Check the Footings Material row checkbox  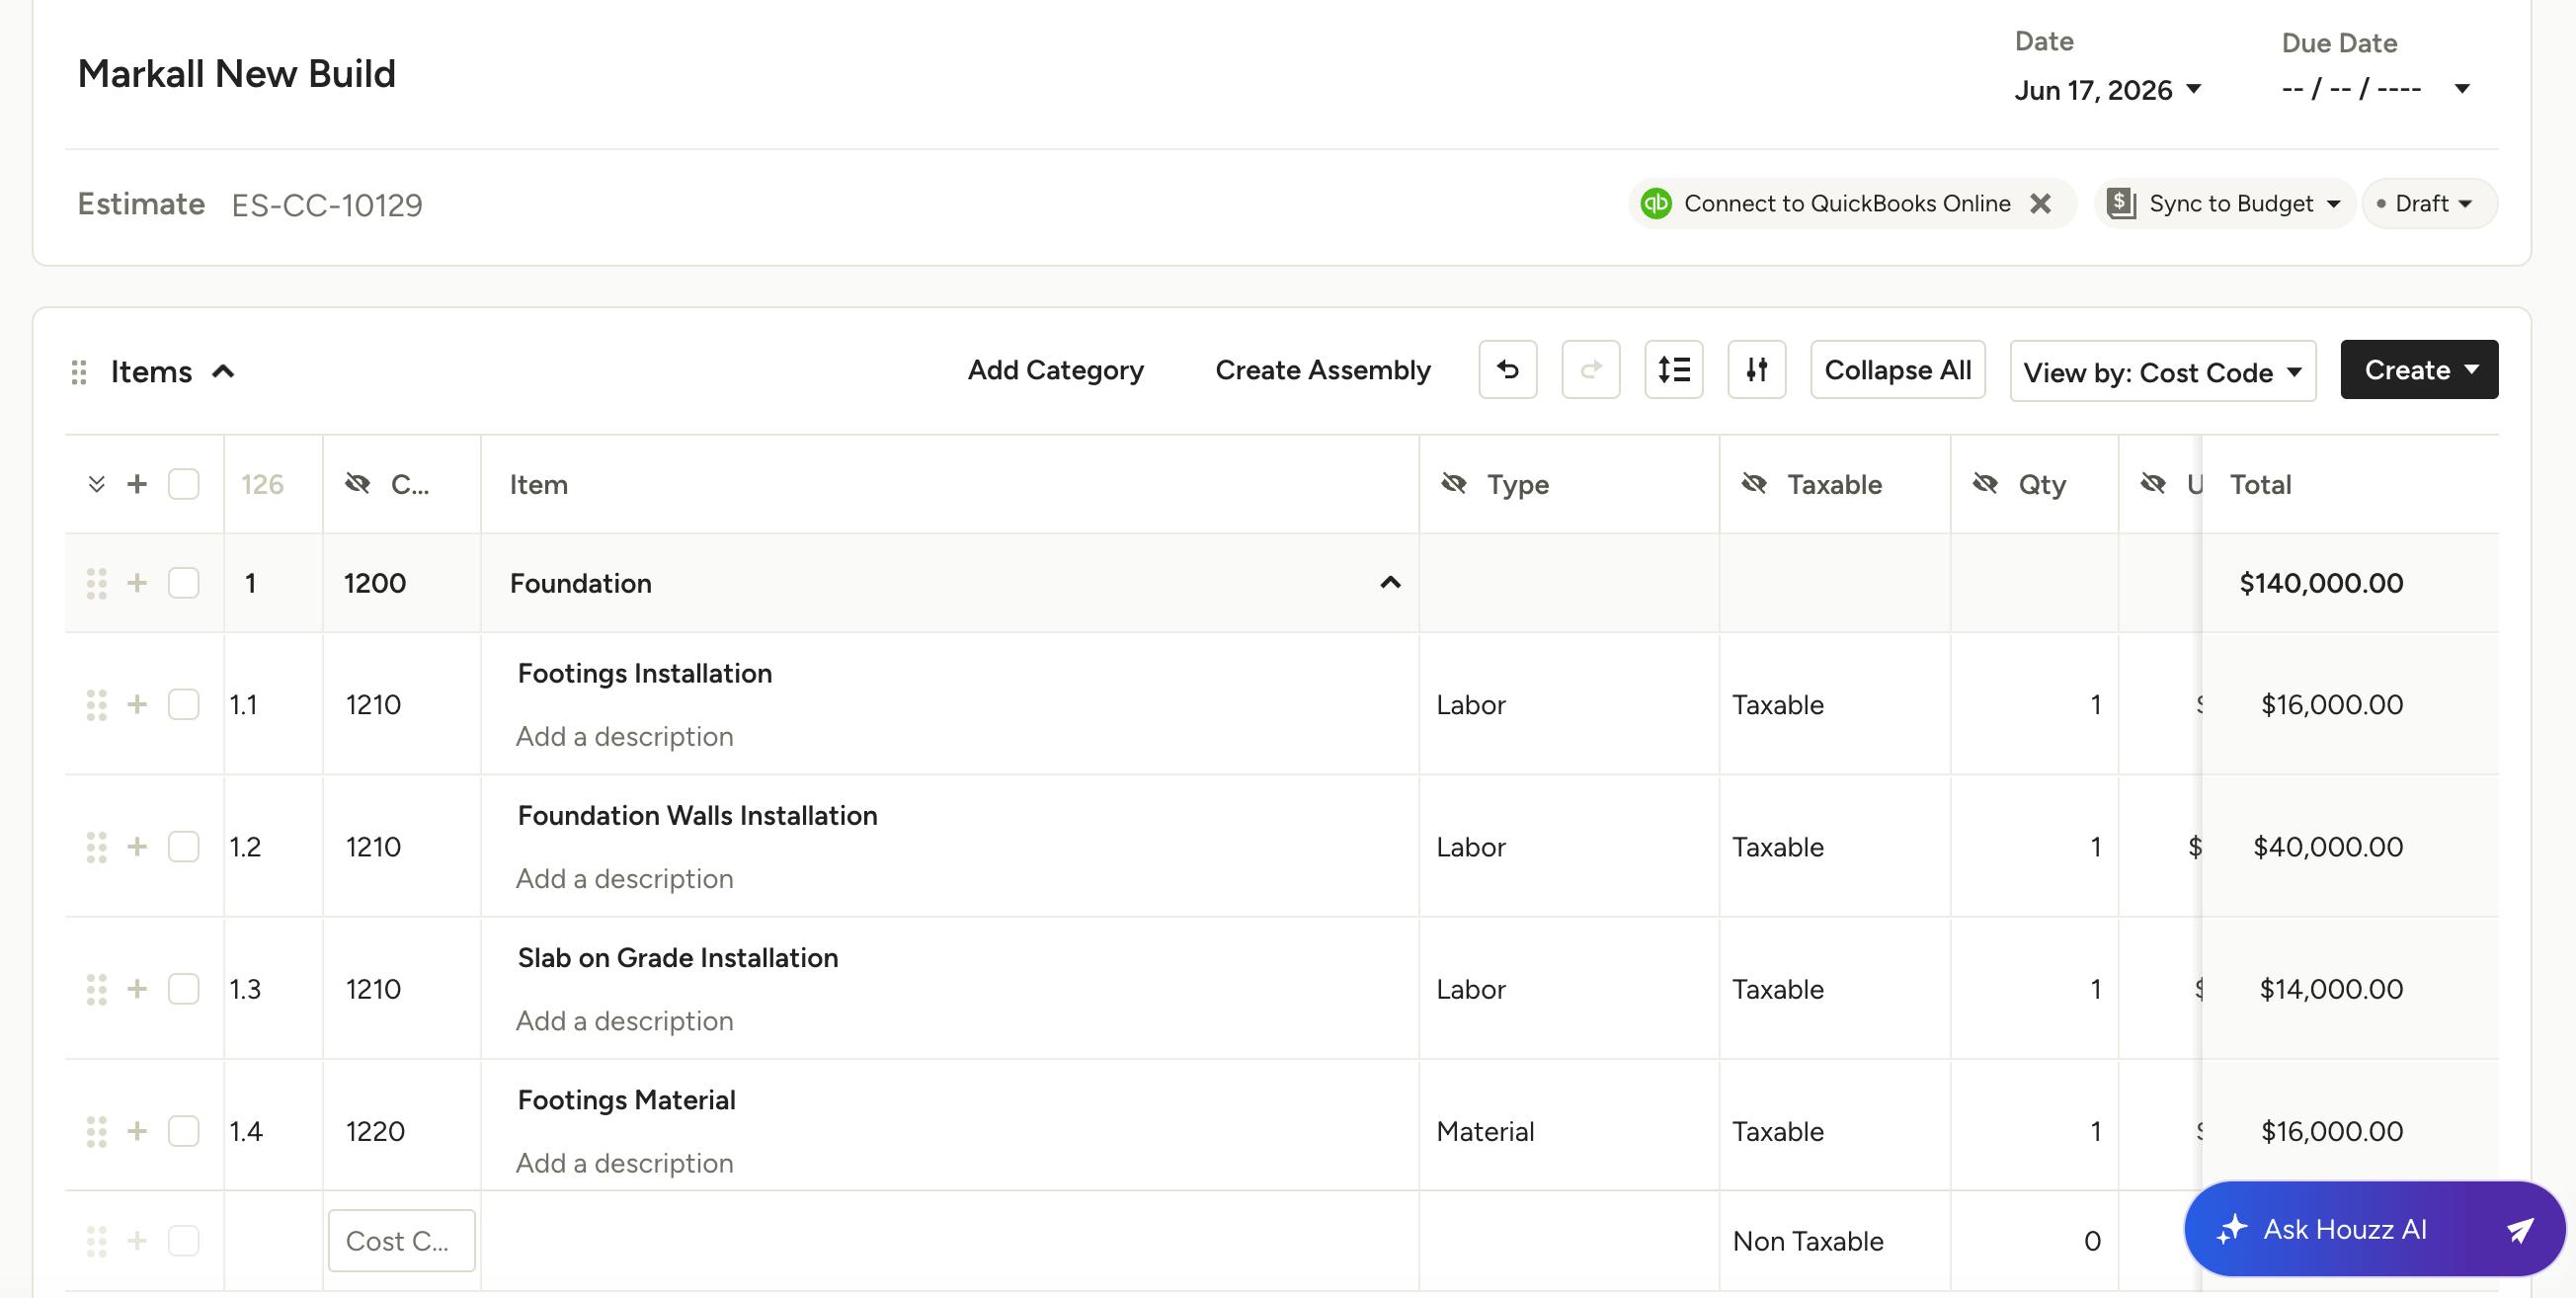click(183, 1131)
